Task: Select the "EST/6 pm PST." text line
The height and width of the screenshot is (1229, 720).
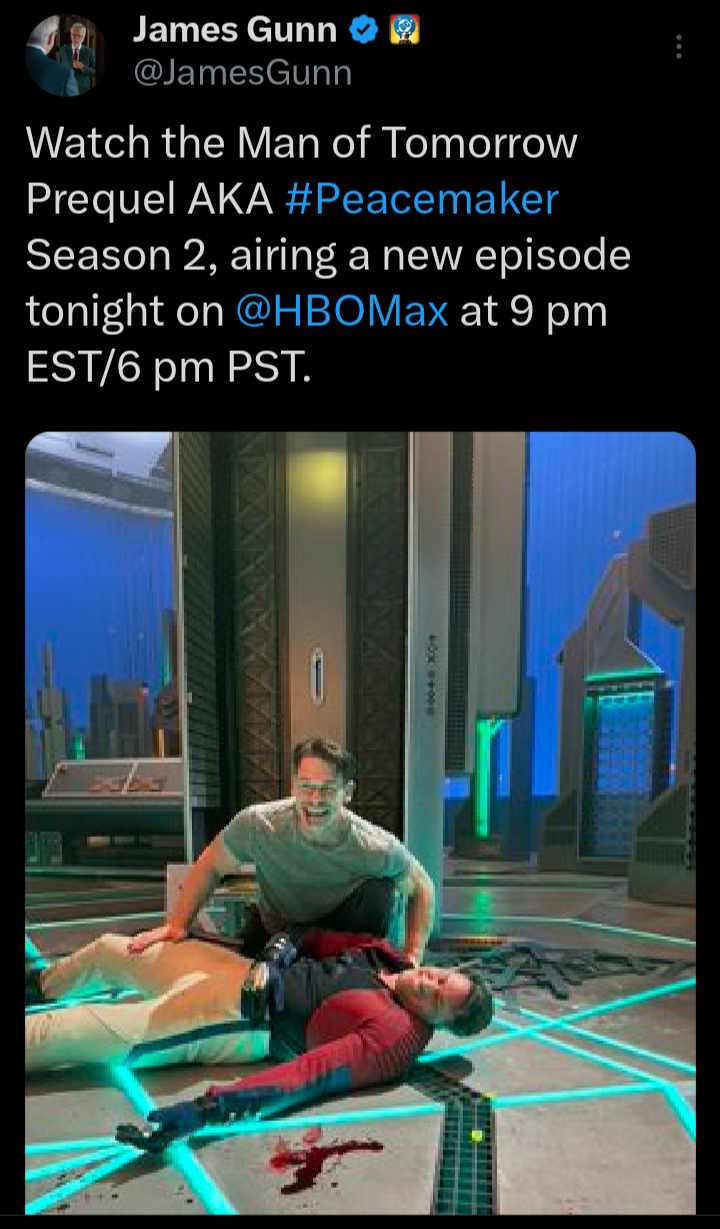Action: (x=169, y=368)
